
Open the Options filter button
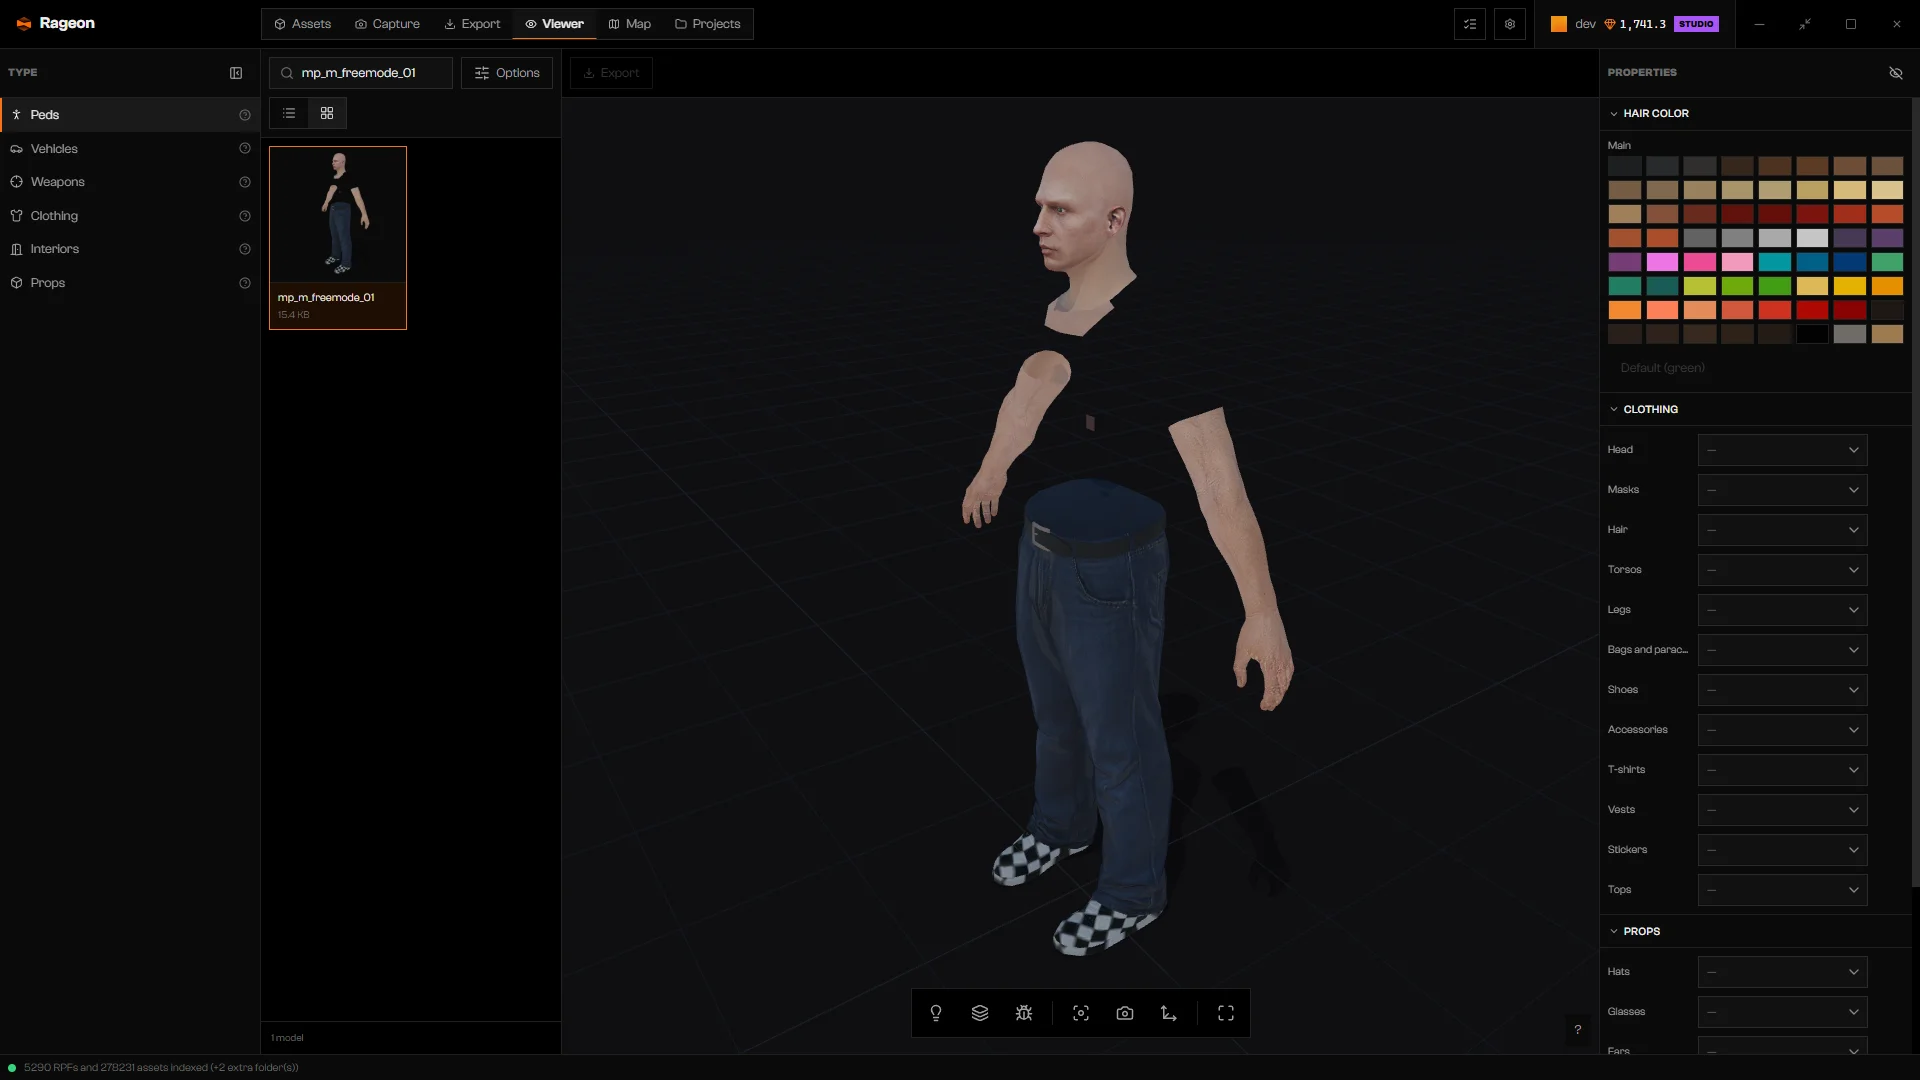[x=507, y=73]
